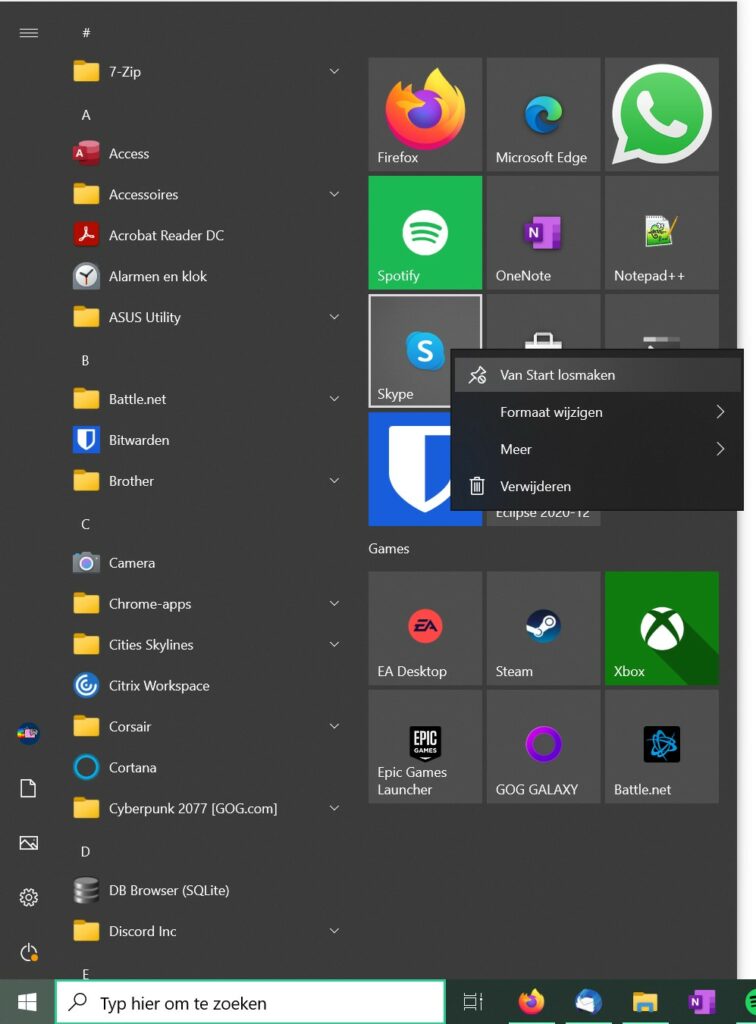Launch the Epic Games Launcher tile
Screen dimensions: 756x1024
(425, 746)
